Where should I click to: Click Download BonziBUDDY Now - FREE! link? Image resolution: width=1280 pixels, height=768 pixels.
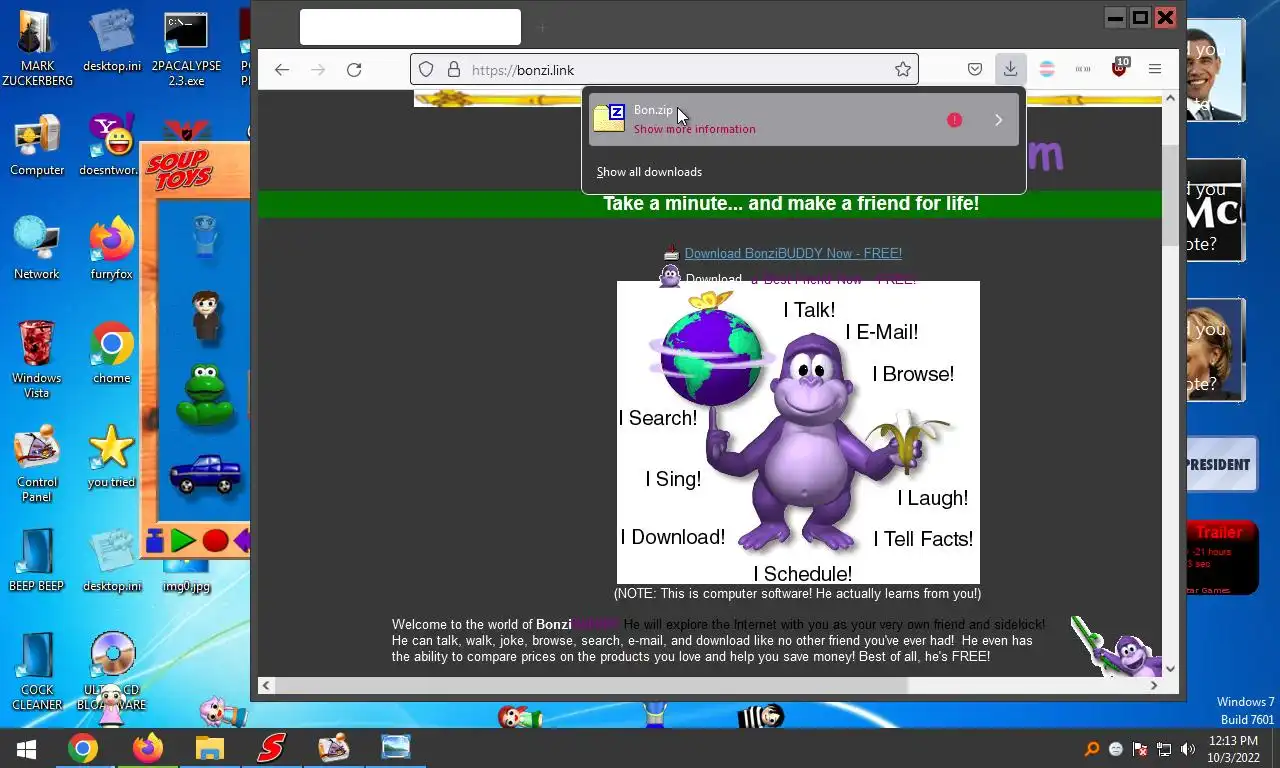point(793,254)
